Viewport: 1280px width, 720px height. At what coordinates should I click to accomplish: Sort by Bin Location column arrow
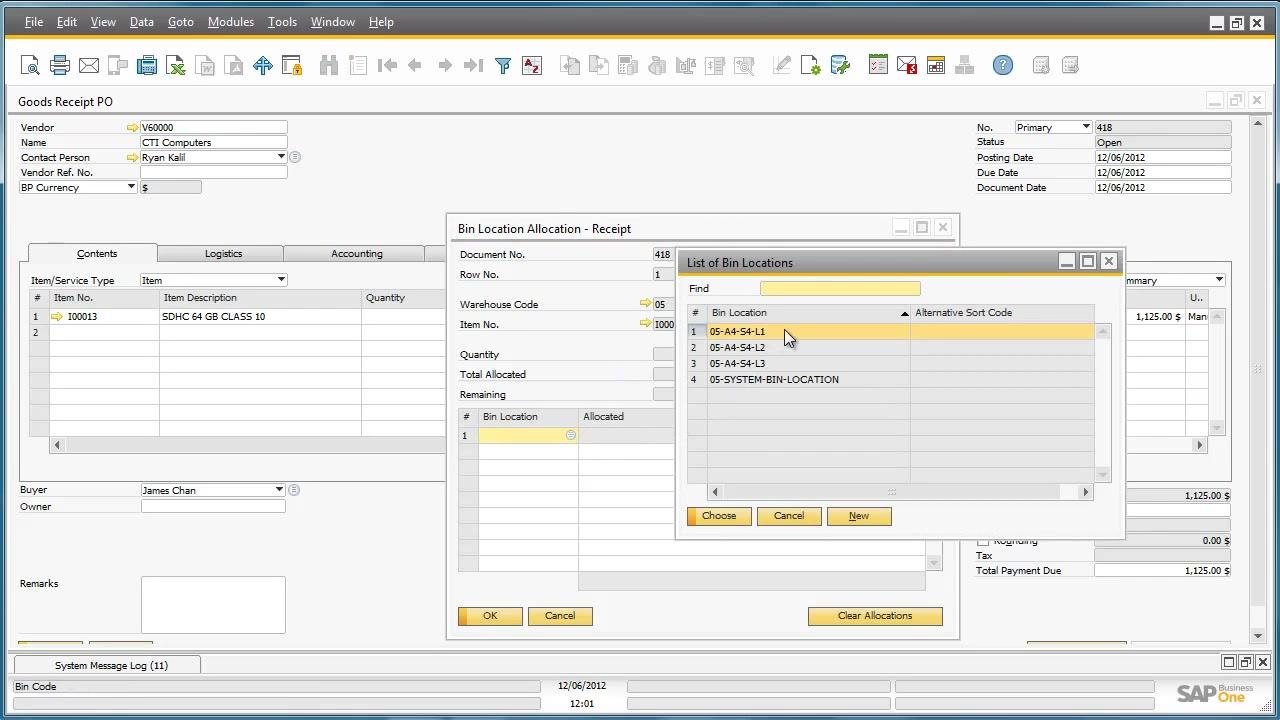[x=904, y=313]
